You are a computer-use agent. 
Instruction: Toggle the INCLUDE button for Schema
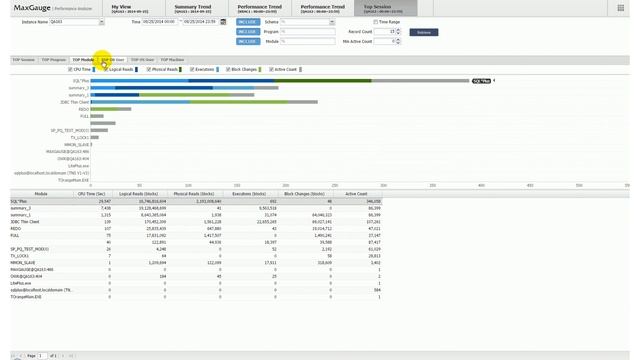point(248,22)
